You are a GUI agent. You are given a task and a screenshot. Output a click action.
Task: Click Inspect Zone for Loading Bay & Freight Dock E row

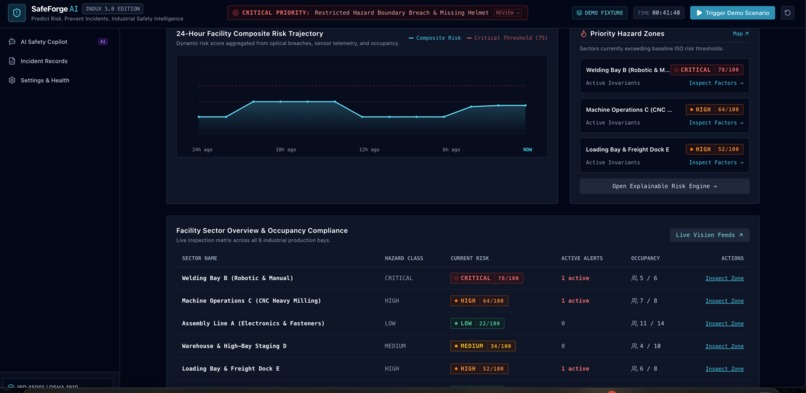coord(724,368)
